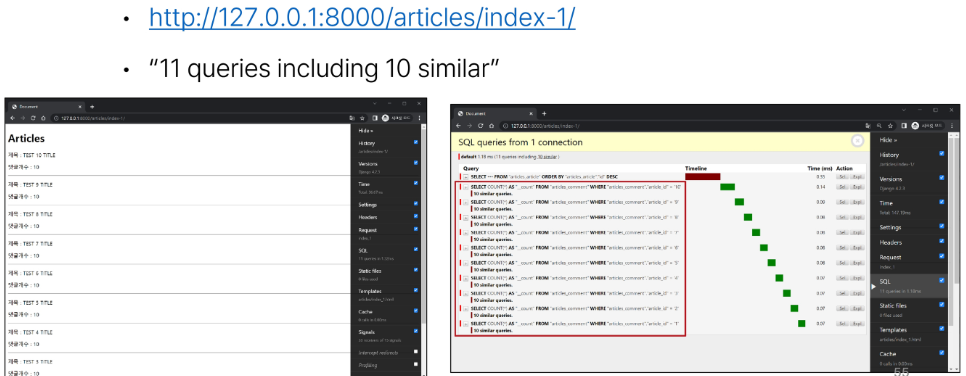Uncheck Time checkbox in left debug toolbar
This screenshot has width=966, height=376.
416,183
